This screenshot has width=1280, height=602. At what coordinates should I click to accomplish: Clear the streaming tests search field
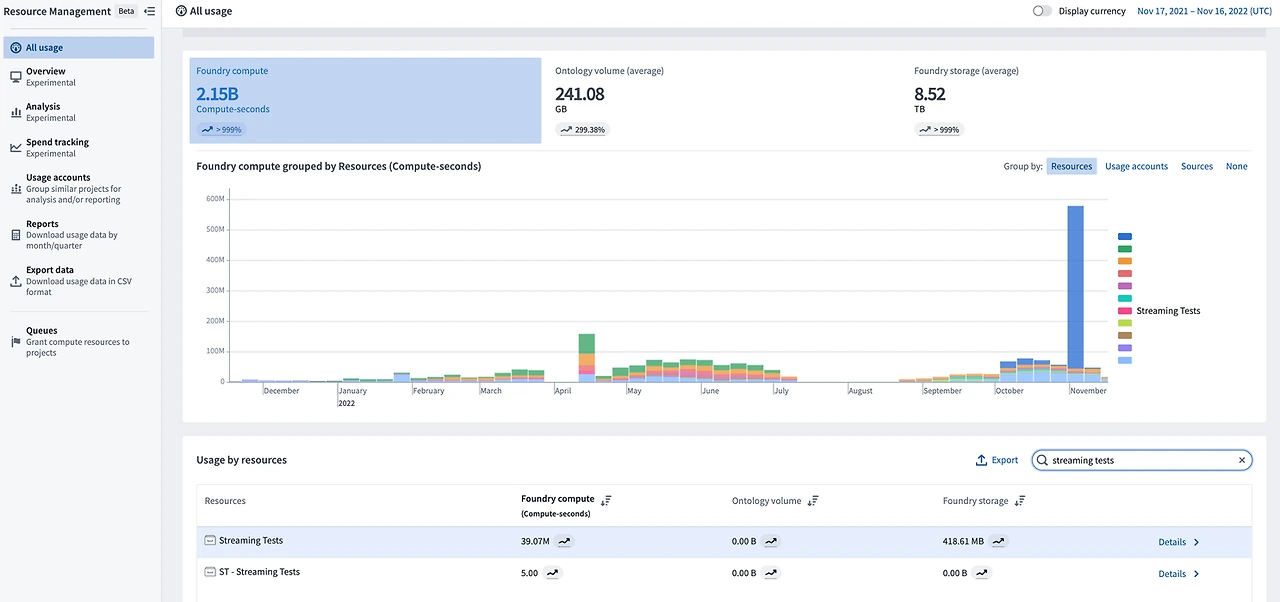tap(1242, 460)
